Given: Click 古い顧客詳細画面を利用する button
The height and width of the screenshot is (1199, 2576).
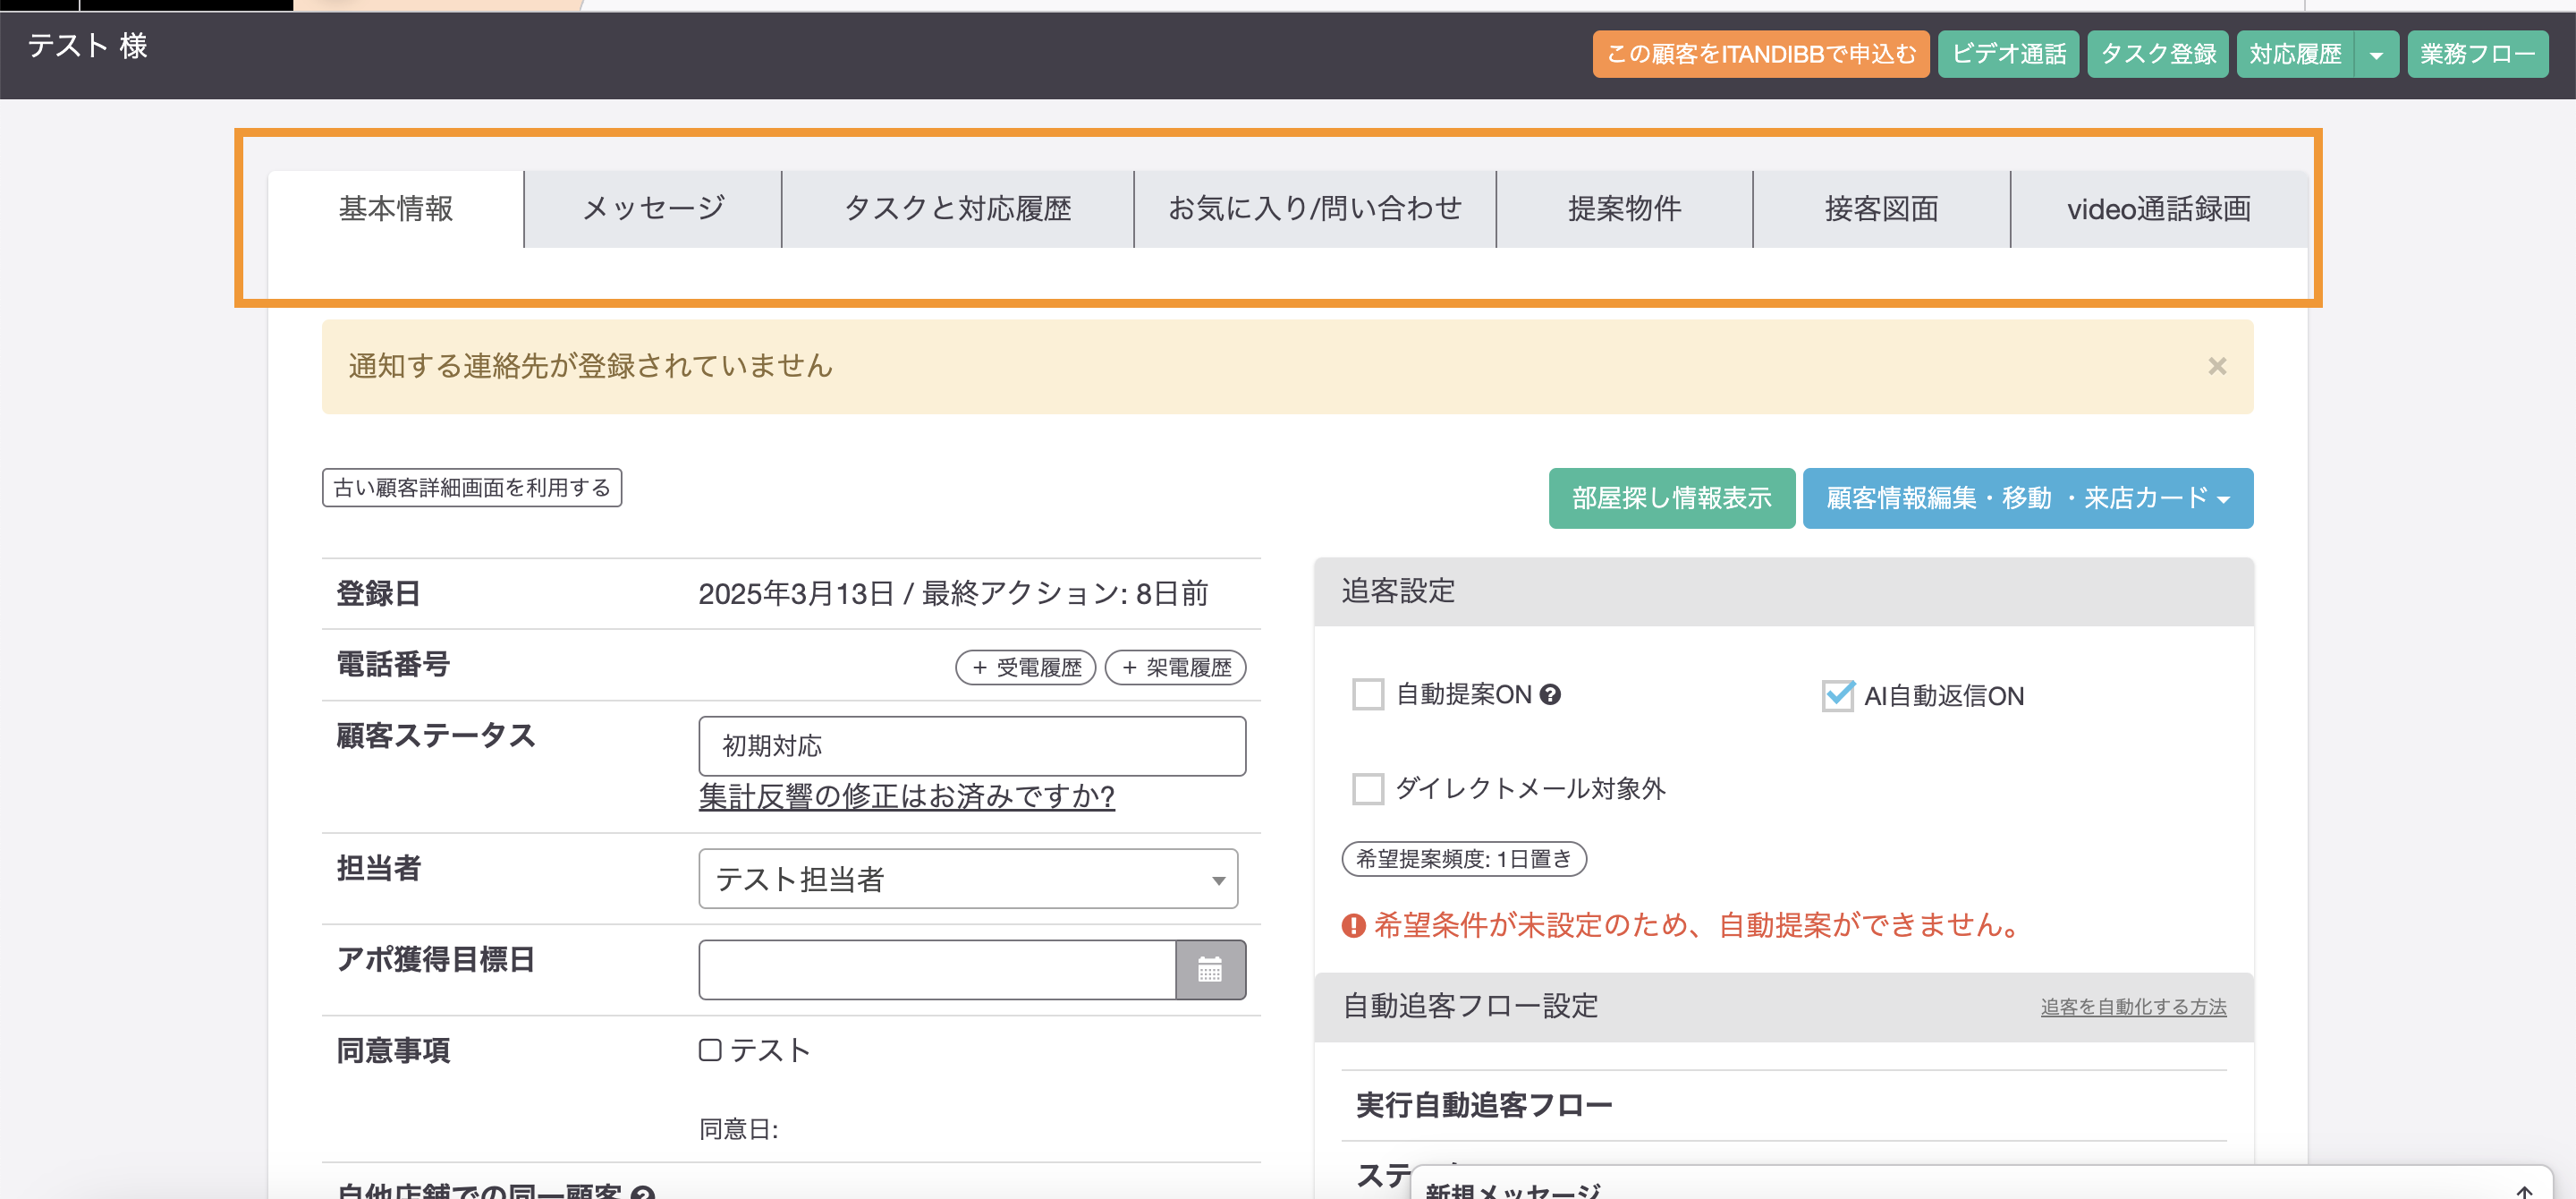Looking at the screenshot, I should point(472,488).
